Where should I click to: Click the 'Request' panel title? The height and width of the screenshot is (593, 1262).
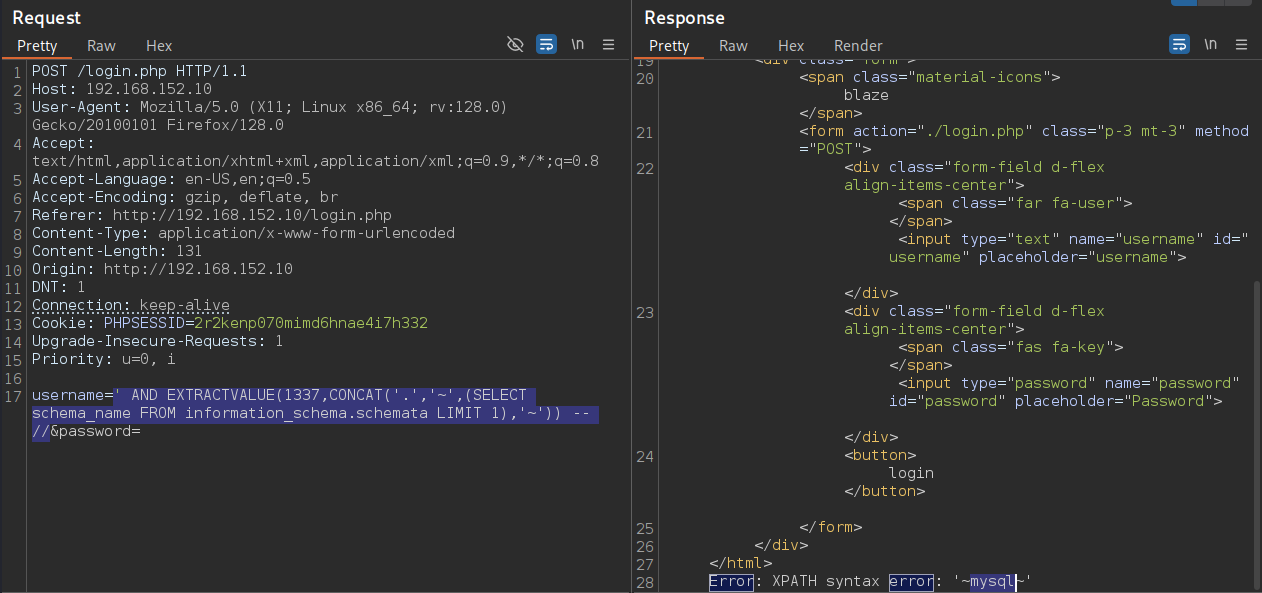click(x=47, y=18)
